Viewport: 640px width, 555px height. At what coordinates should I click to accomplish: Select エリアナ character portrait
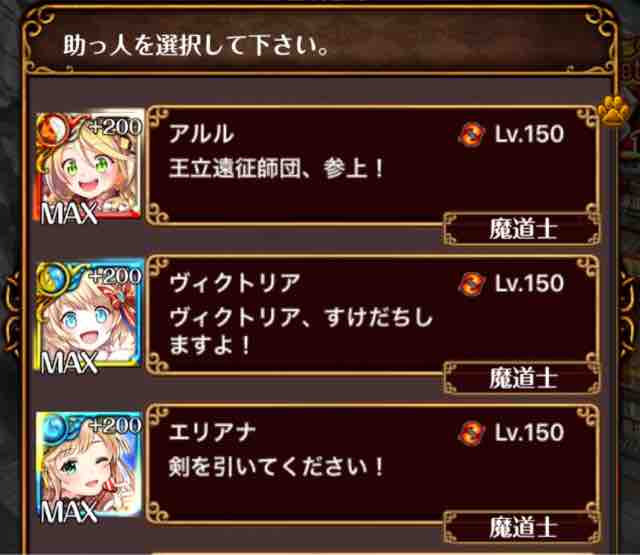click(x=89, y=466)
